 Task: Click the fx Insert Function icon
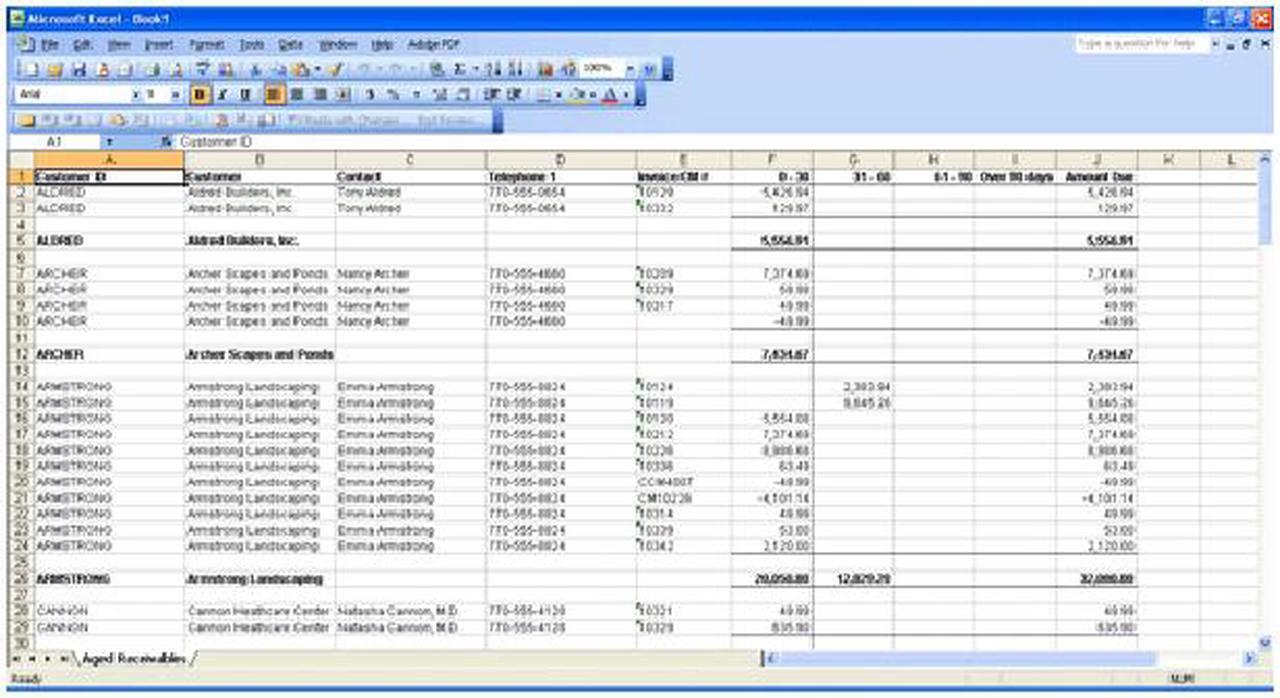pos(166,143)
